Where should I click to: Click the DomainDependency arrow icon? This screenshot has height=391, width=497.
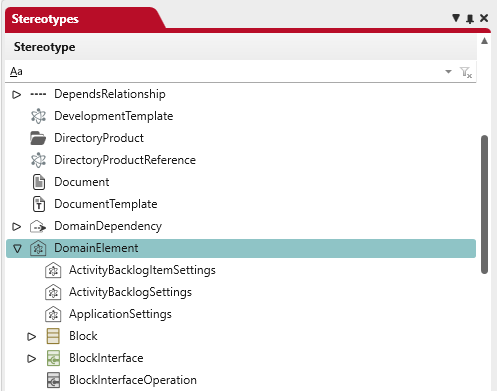[38, 227]
